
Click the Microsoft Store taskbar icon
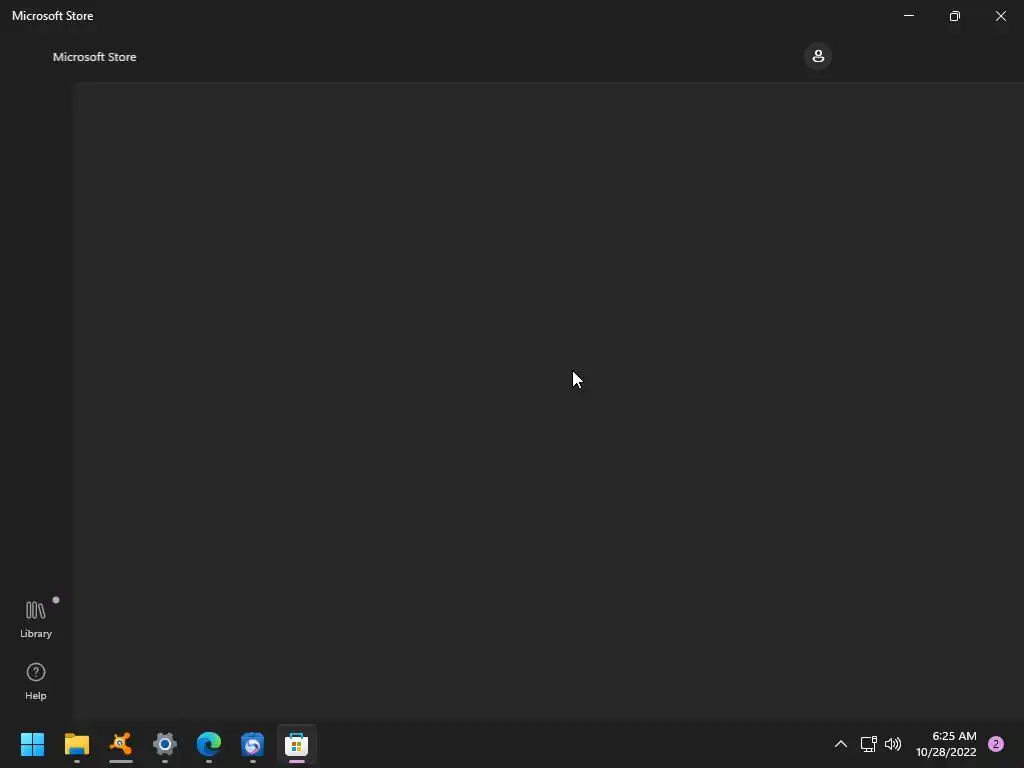pos(296,744)
